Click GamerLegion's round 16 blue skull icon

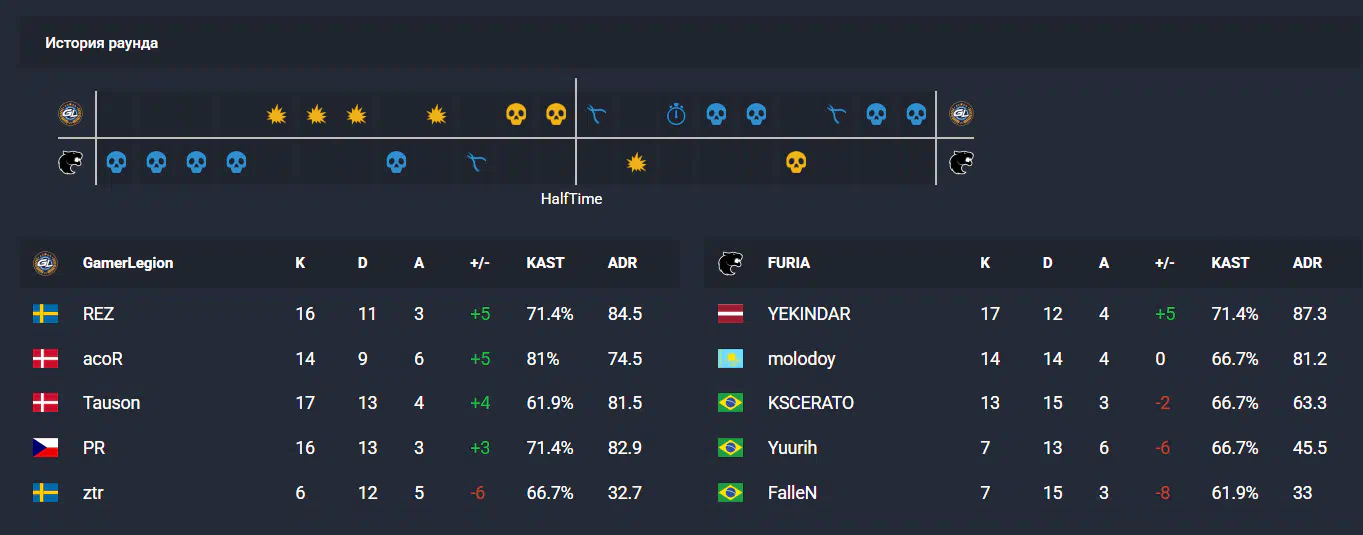716,114
